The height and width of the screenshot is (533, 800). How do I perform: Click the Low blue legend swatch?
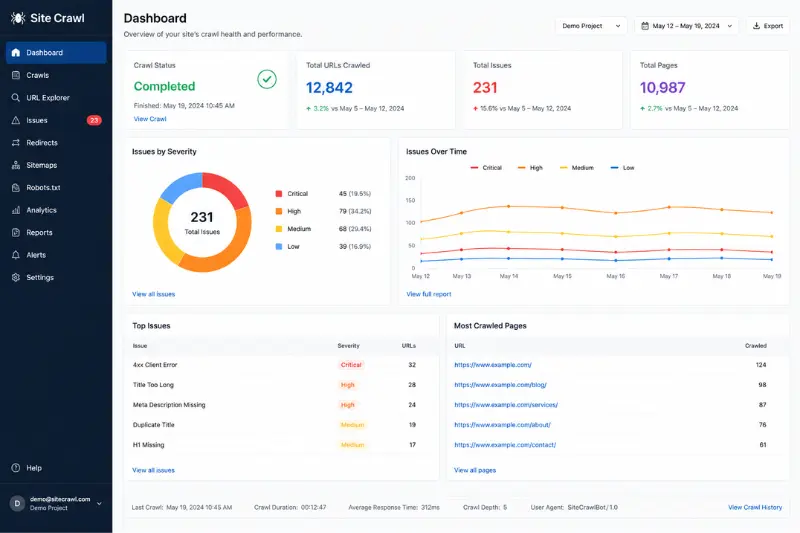pos(279,246)
